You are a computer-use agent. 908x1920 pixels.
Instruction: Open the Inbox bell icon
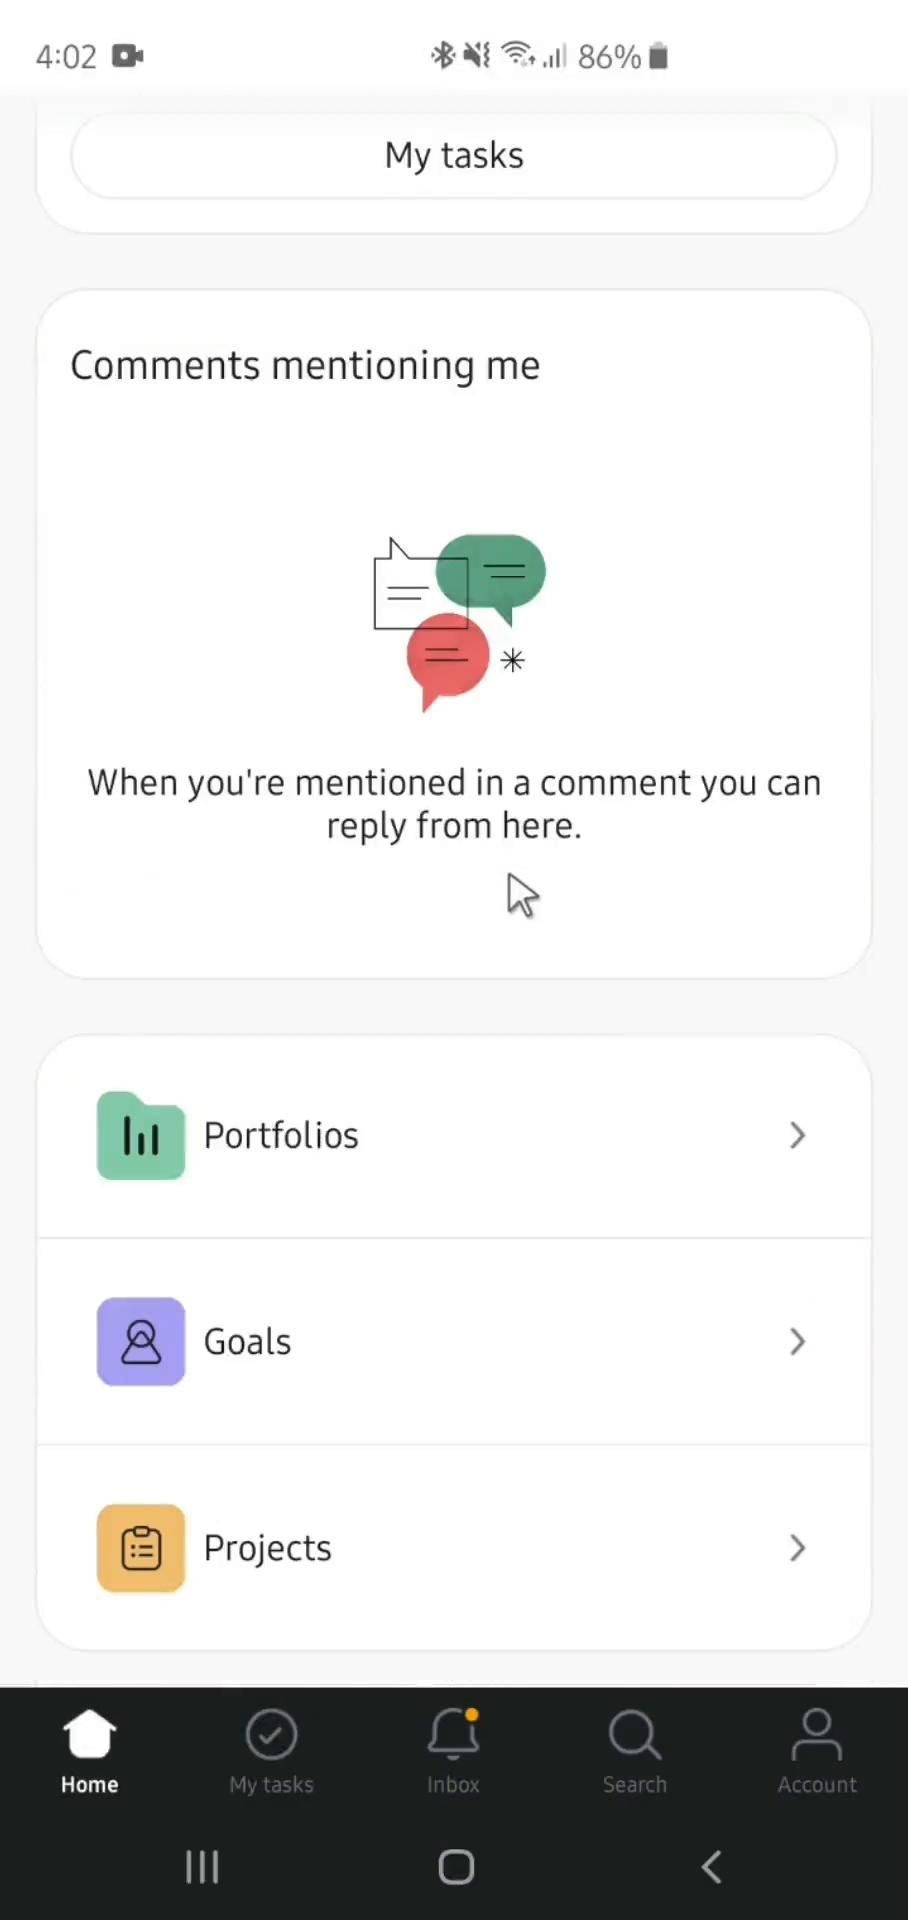(x=453, y=1735)
